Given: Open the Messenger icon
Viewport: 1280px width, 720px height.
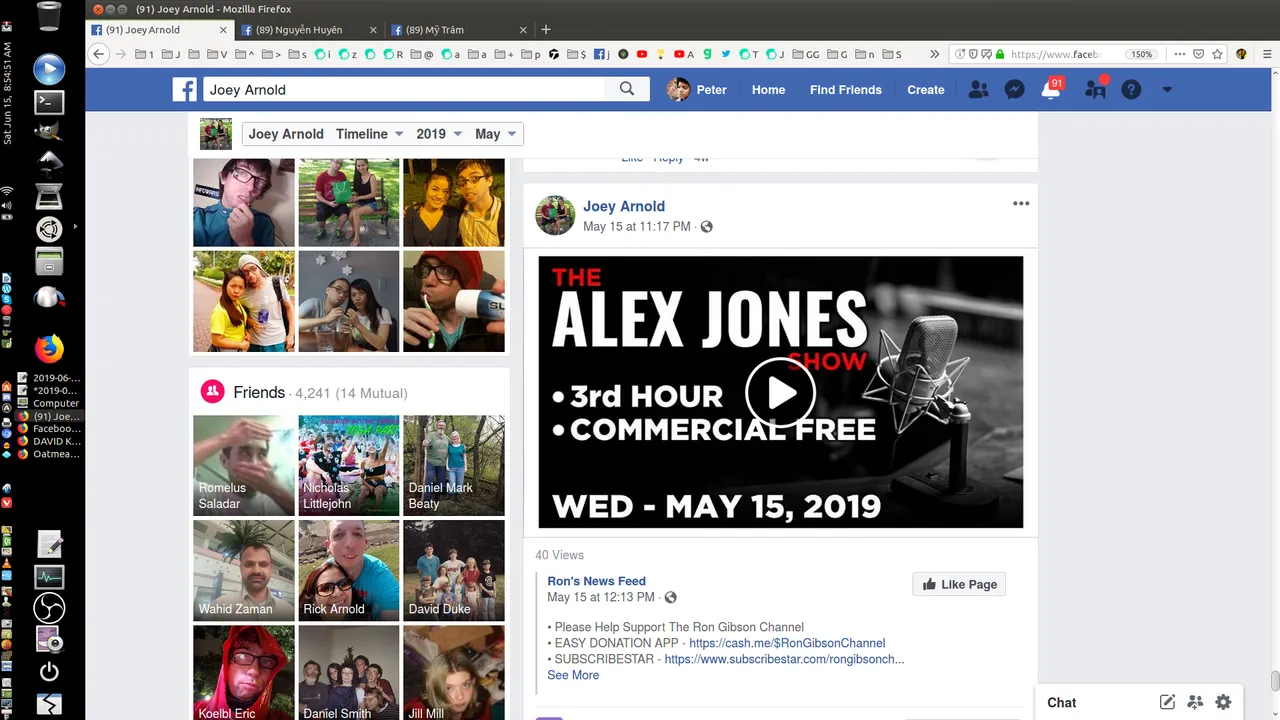Looking at the screenshot, I should click(1014, 89).
